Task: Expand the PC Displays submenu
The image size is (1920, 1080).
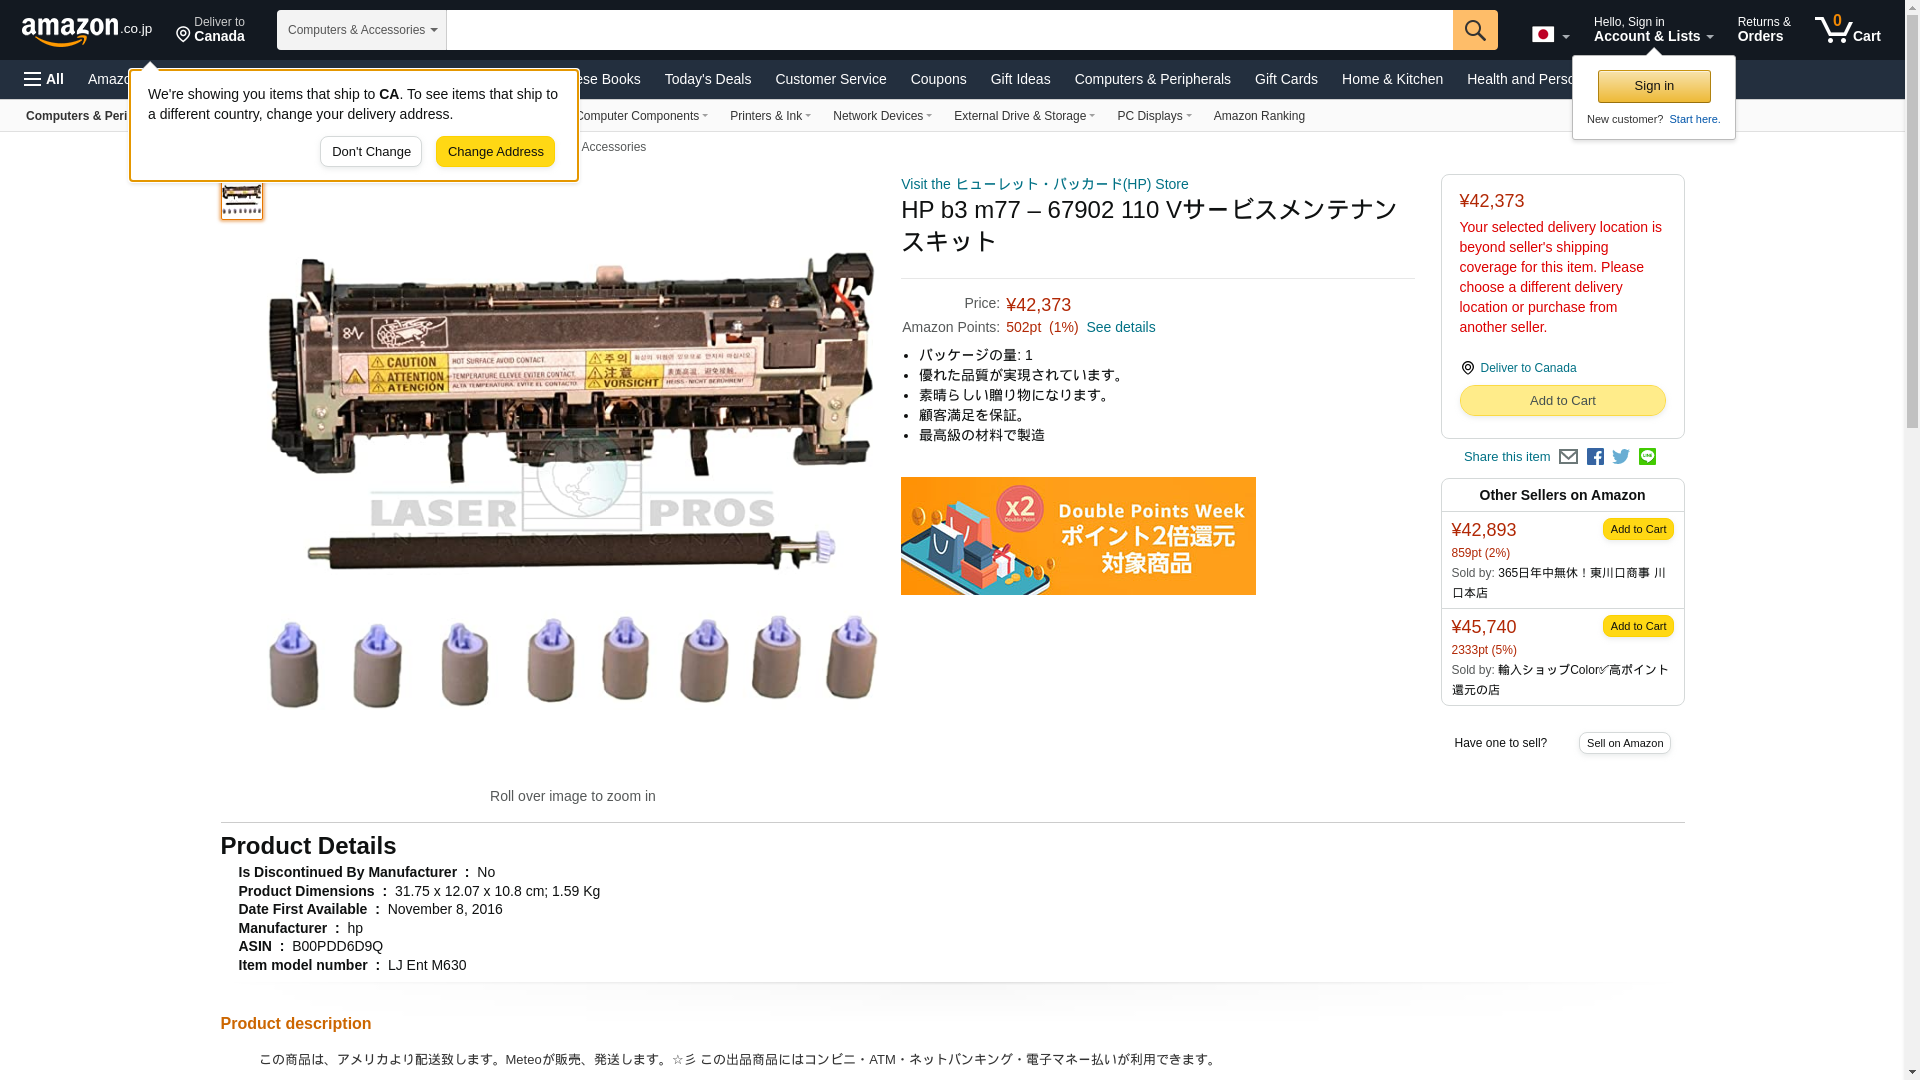Action: [x=1154, y=116]
